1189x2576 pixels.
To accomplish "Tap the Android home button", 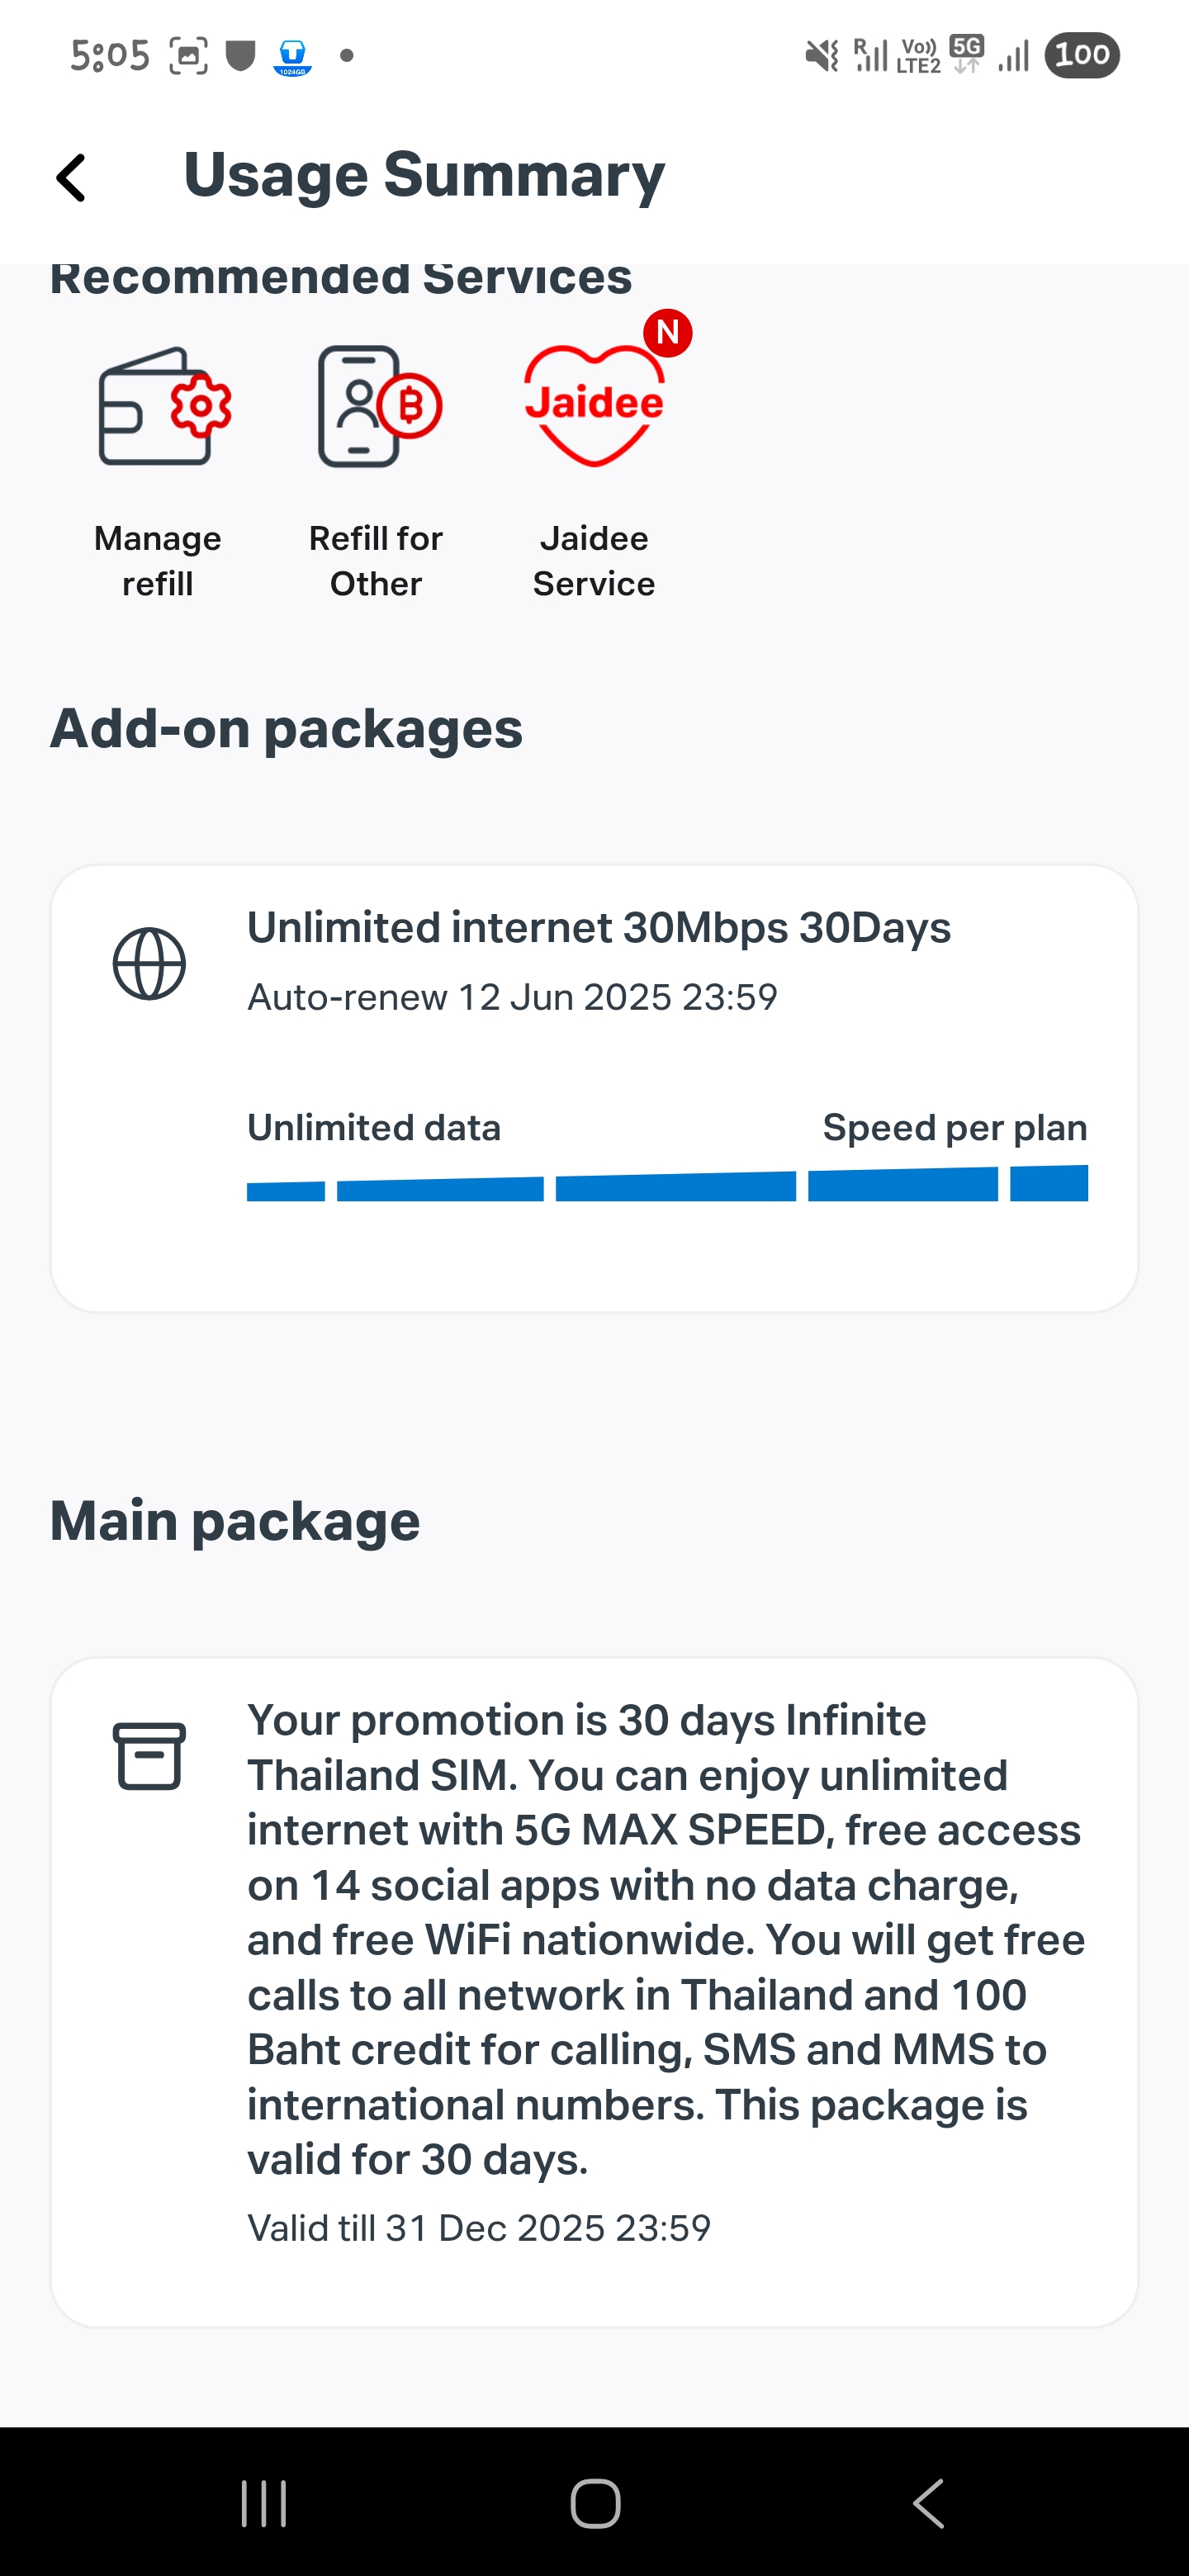I will pyautogui.click(x=595, y=2504).
